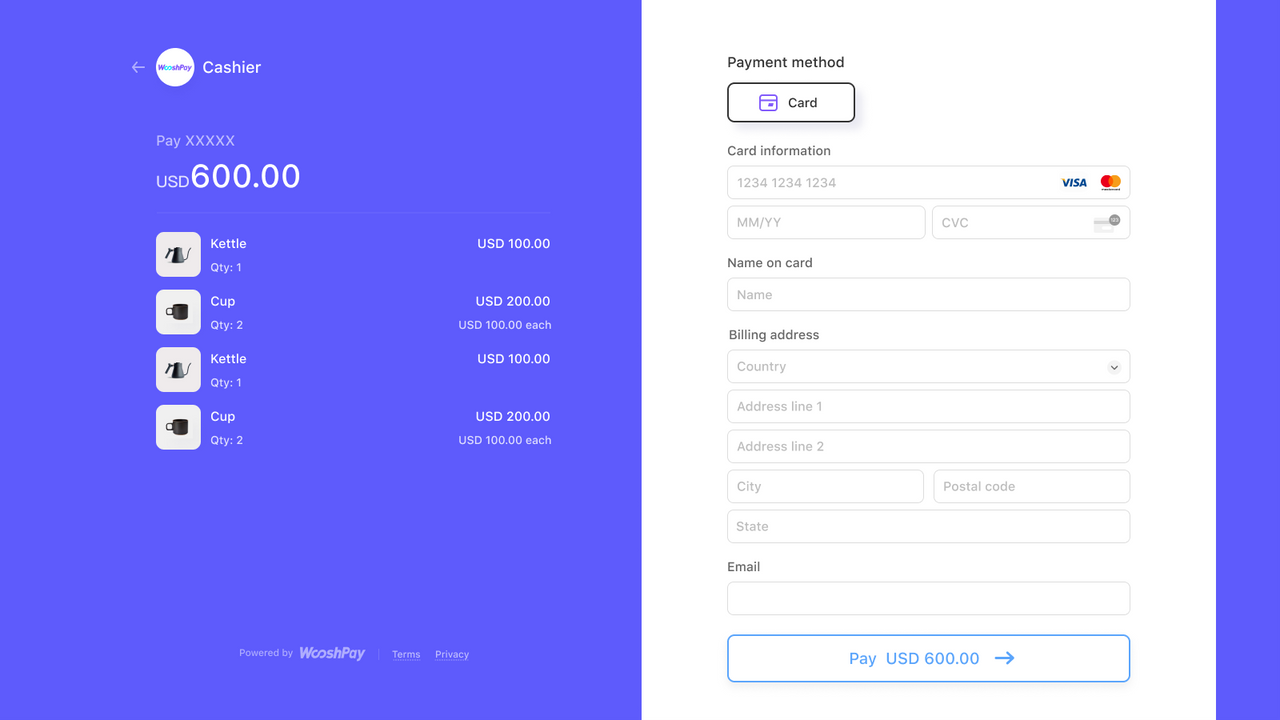
Task: Open the Privacy link
Action: coord(452,654)
